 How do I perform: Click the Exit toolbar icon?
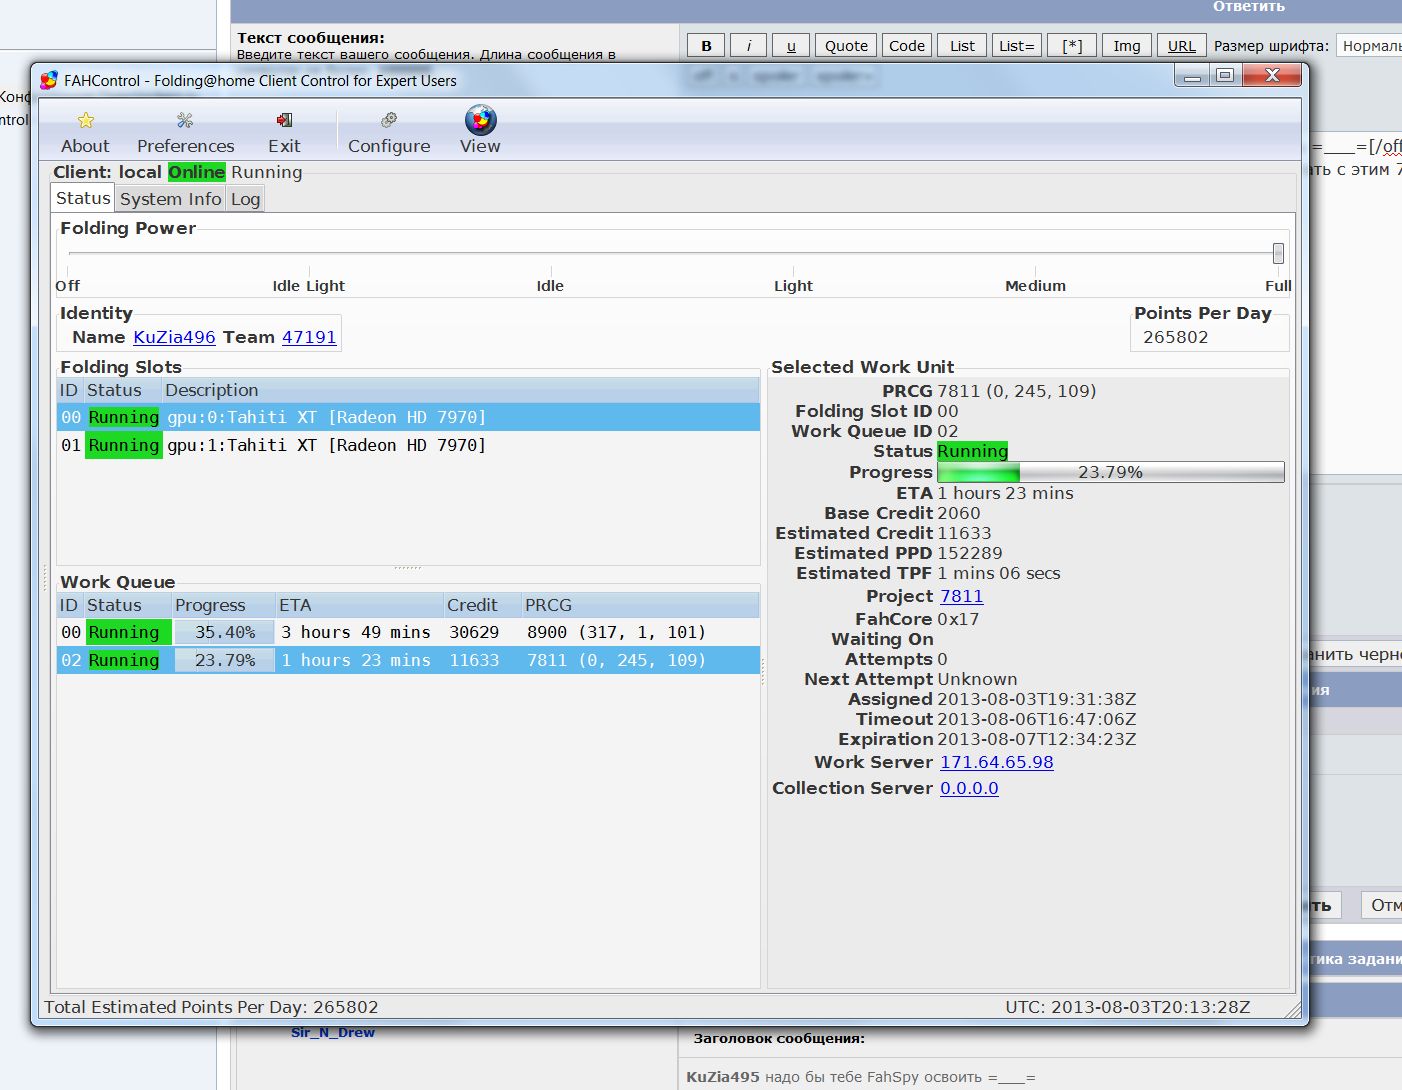pos(284,121)
